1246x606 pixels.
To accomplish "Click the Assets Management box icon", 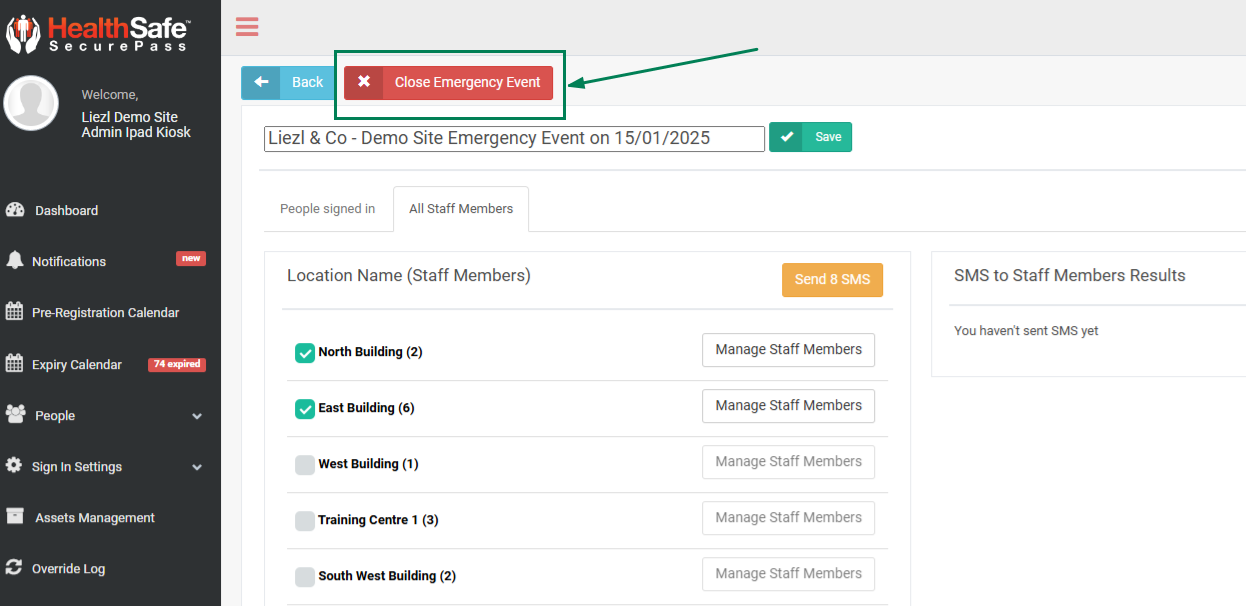I will 15,517.
